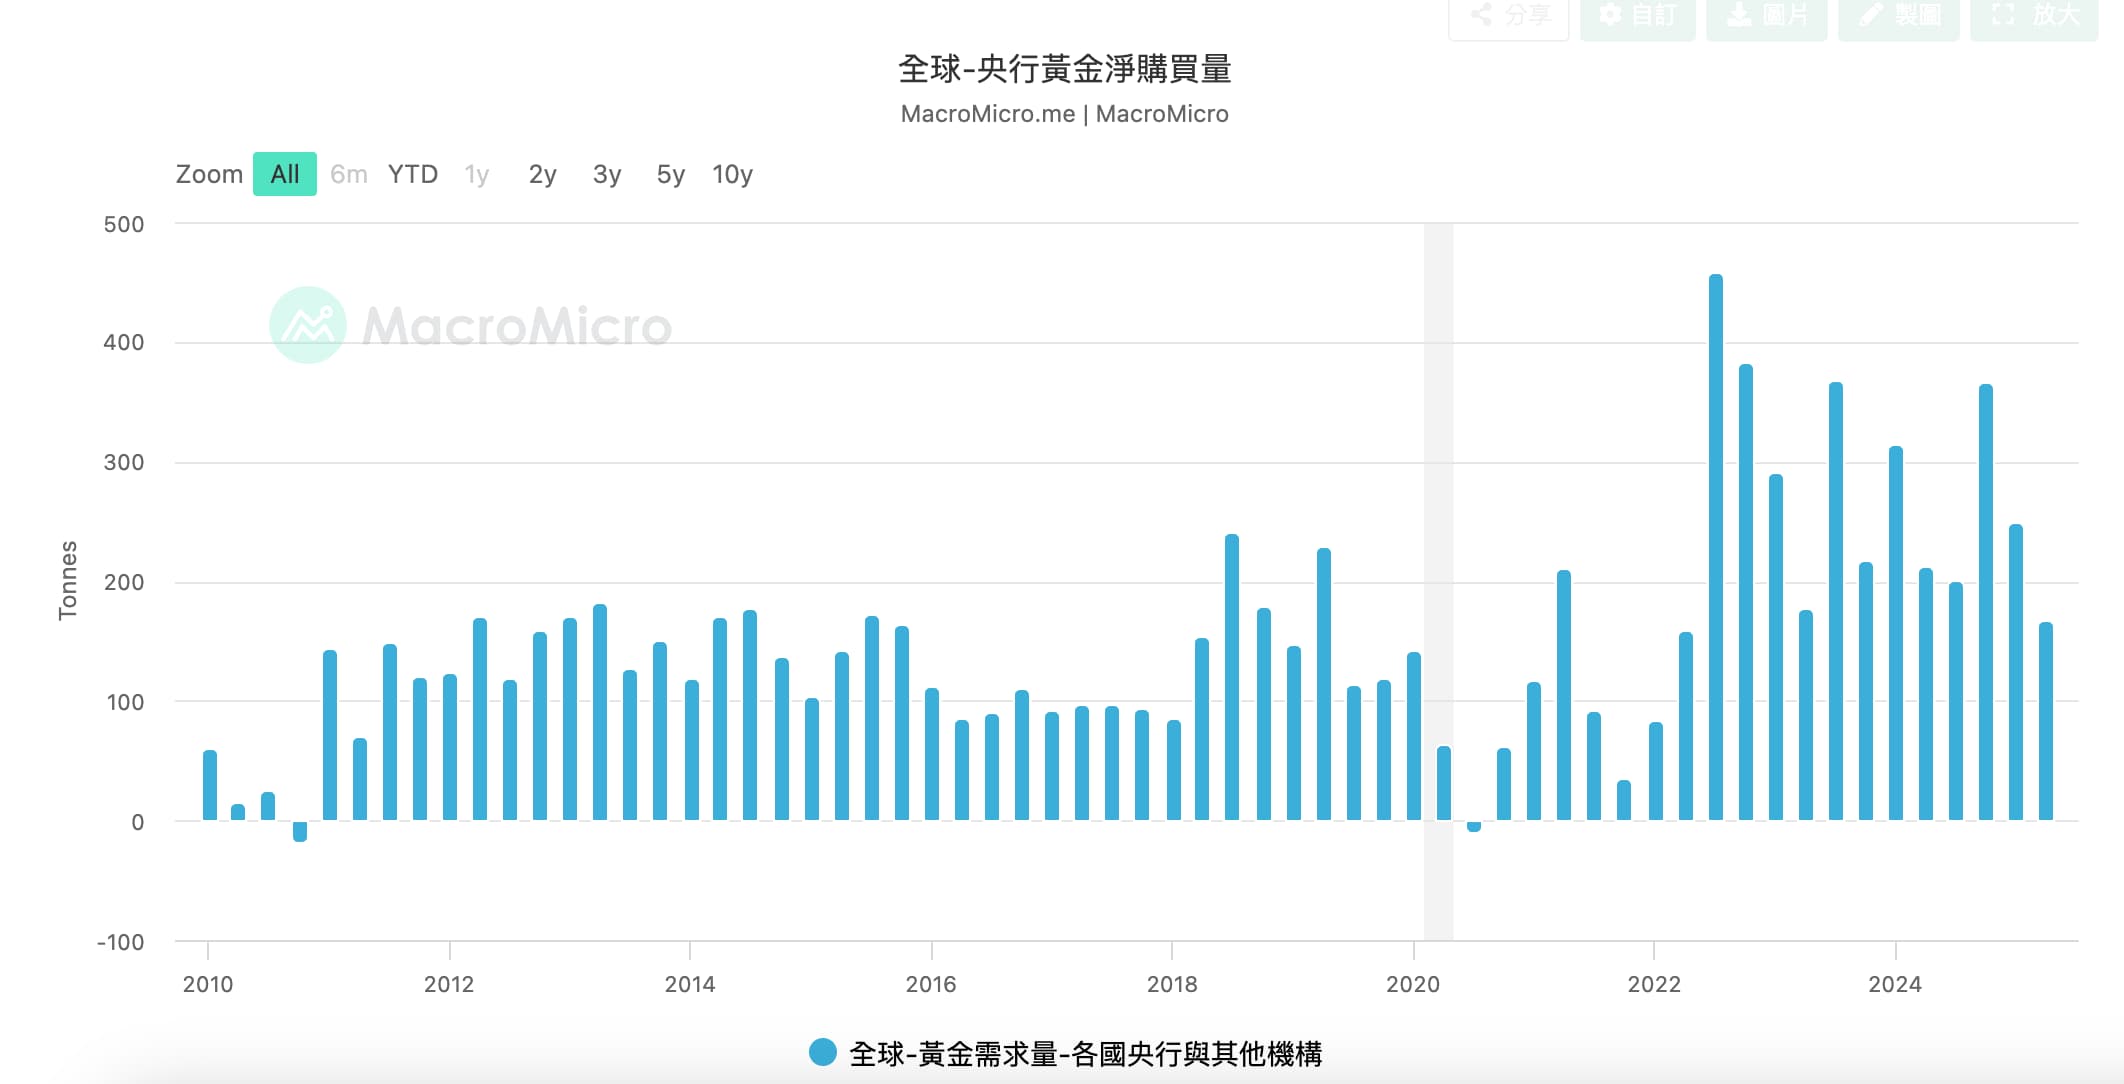Screen dimensions: 2124x1084
Task: Switch to the YTD range tab
Action: click(x=412, y=174)
